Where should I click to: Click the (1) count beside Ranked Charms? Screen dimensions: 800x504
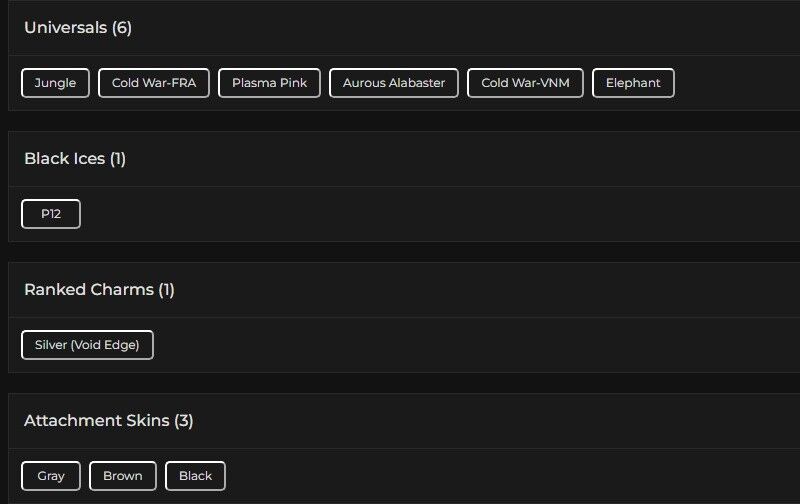(166, 290)
